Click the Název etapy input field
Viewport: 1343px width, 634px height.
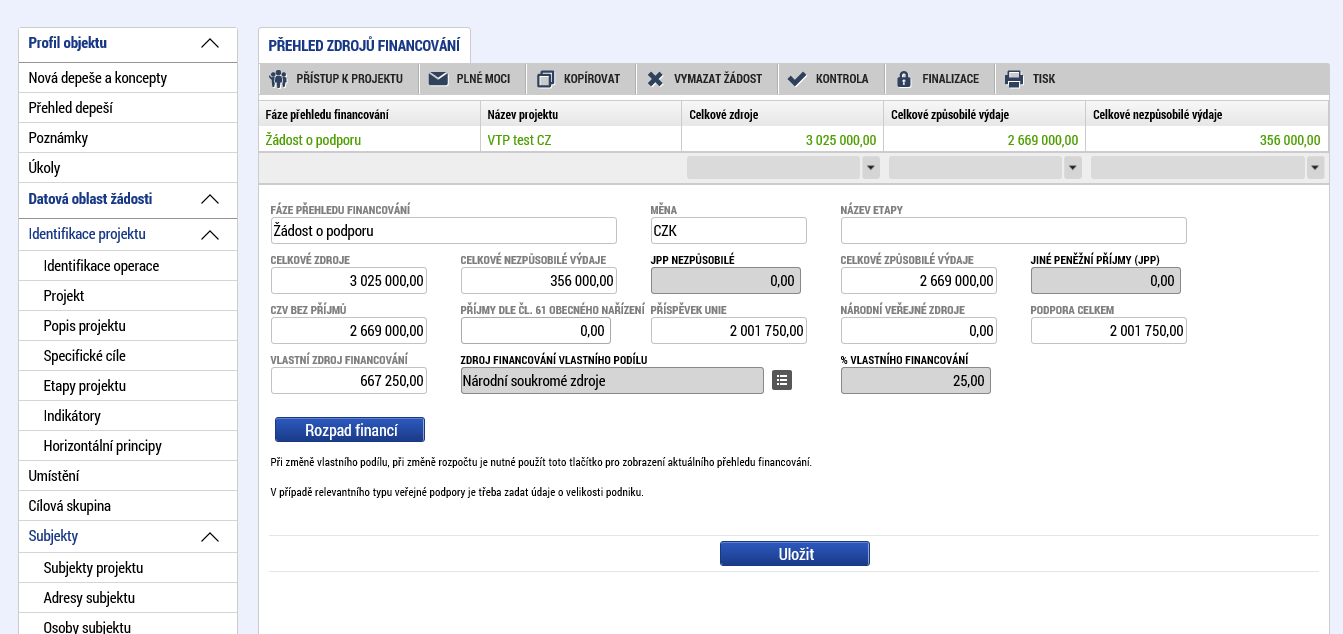coord(1014,231)
